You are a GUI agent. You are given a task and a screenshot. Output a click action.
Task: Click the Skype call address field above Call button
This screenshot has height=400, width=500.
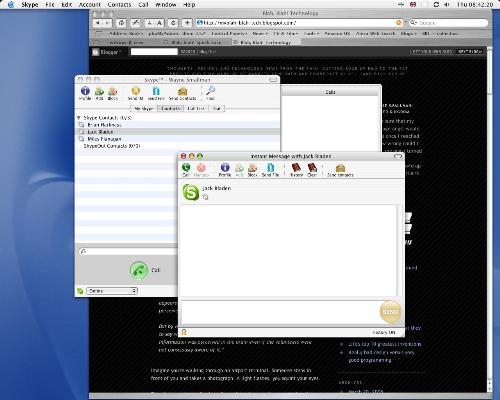128,251
